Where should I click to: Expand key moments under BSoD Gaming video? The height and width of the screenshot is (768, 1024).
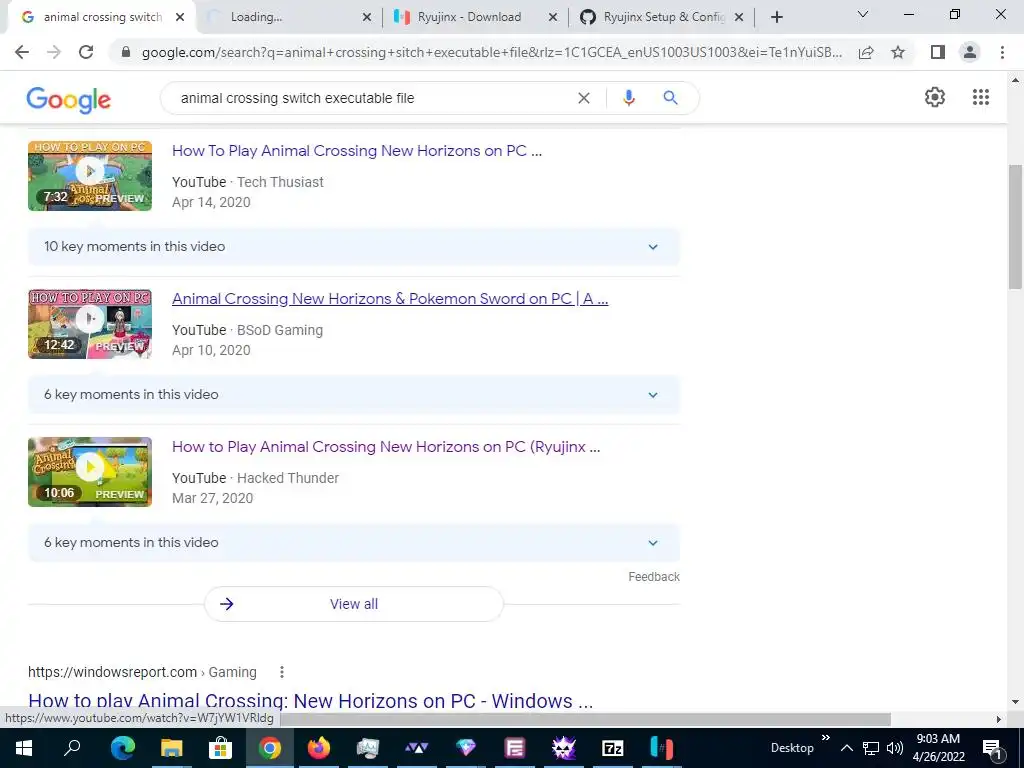click(x=353, y=394)
